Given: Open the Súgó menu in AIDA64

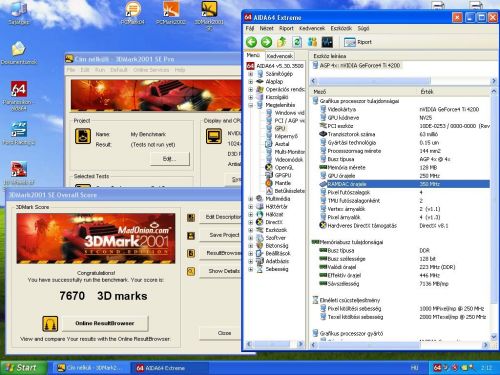Looking at the screenshot, I should [x=363, y=28].
